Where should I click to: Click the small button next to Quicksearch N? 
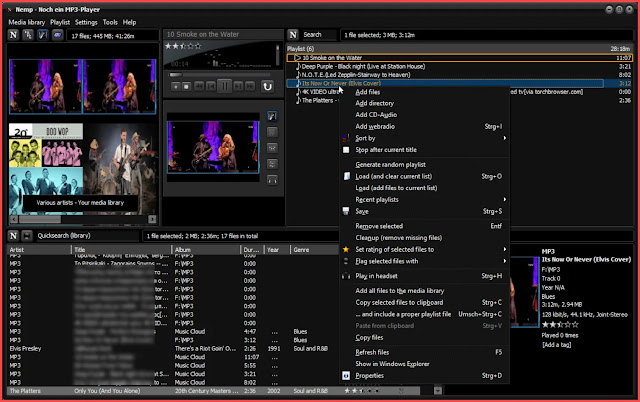point(27,236)
